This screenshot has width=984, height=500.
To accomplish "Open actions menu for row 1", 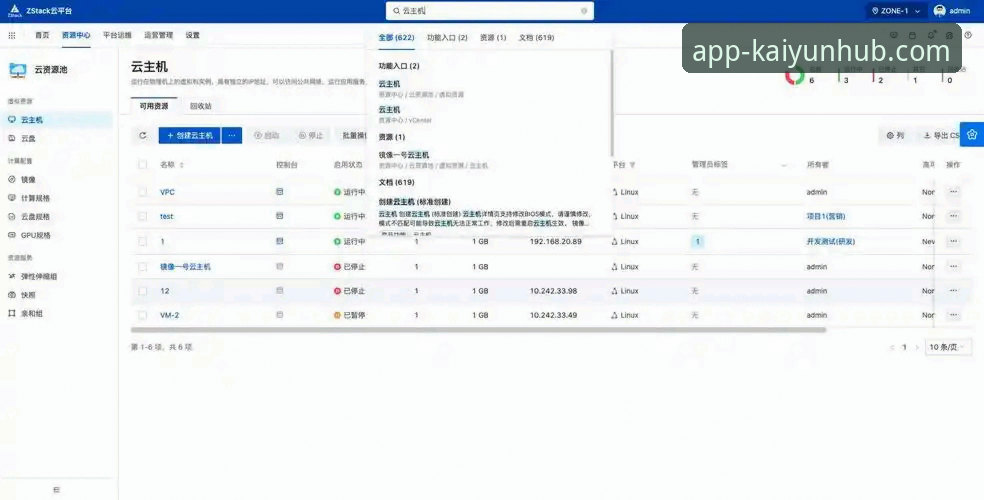I will point(953,241).
